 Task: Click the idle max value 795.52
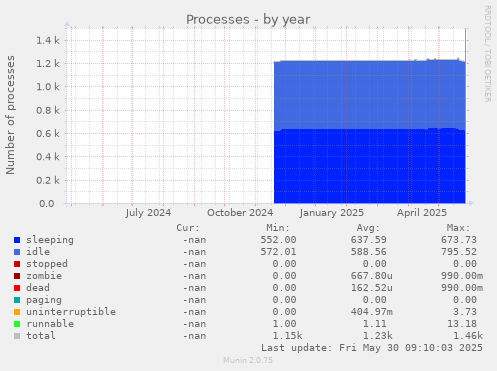459,252
